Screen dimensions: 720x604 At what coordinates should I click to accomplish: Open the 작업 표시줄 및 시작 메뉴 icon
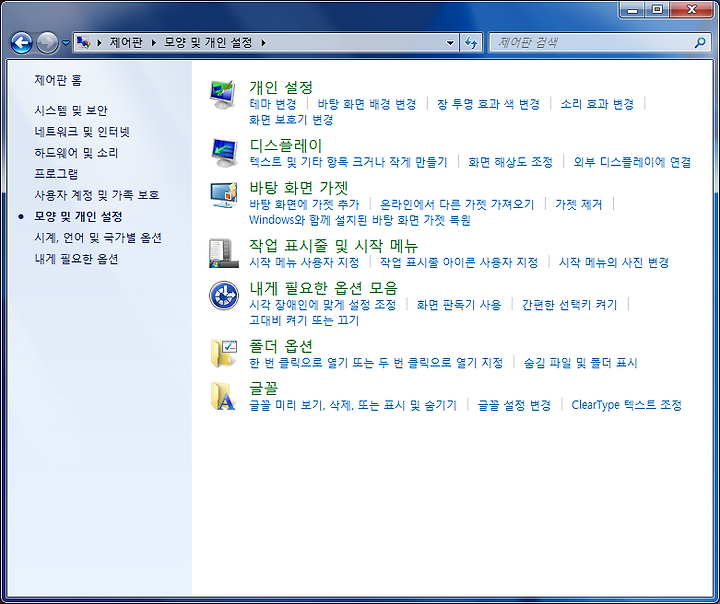click(224, 253)
